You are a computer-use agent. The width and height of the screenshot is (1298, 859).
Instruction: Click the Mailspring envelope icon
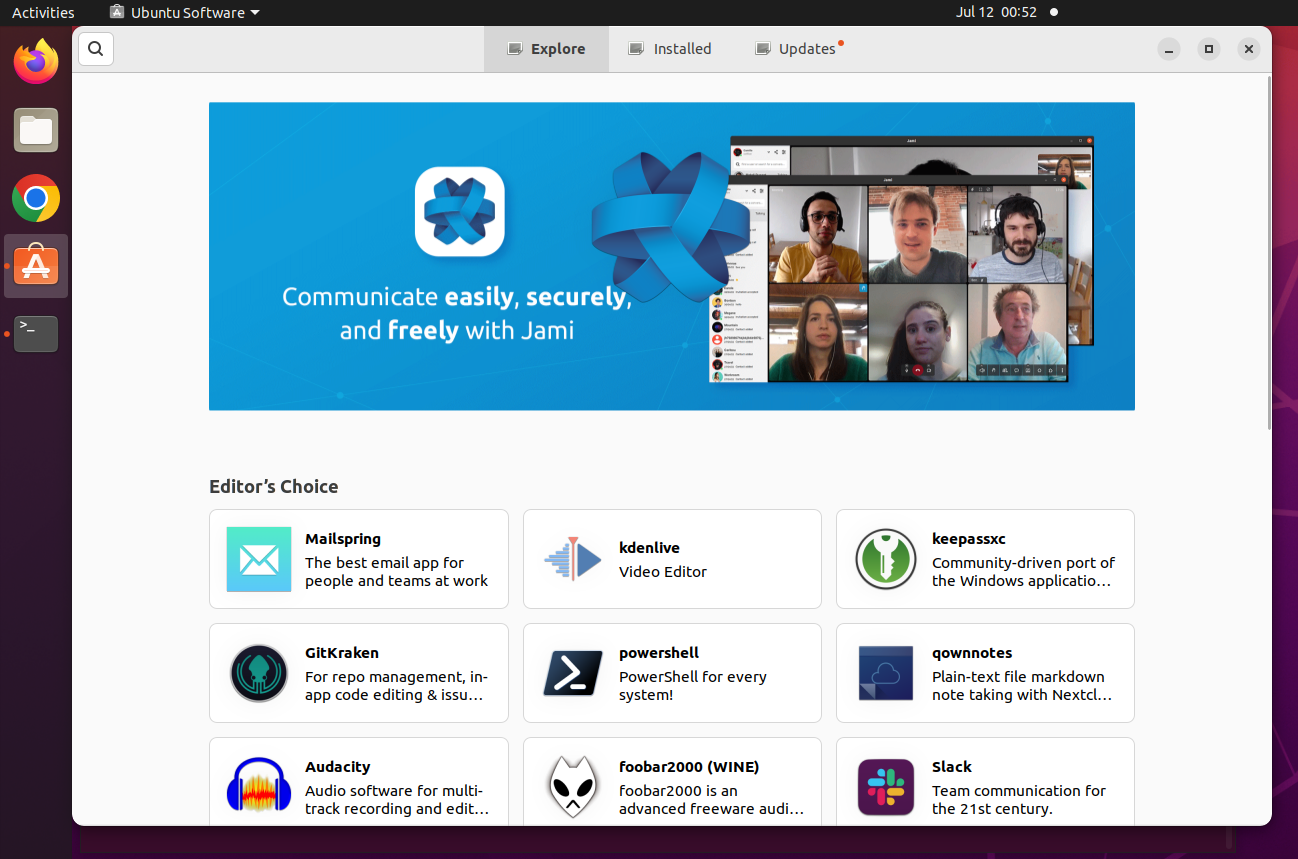[x=259, y=559]
